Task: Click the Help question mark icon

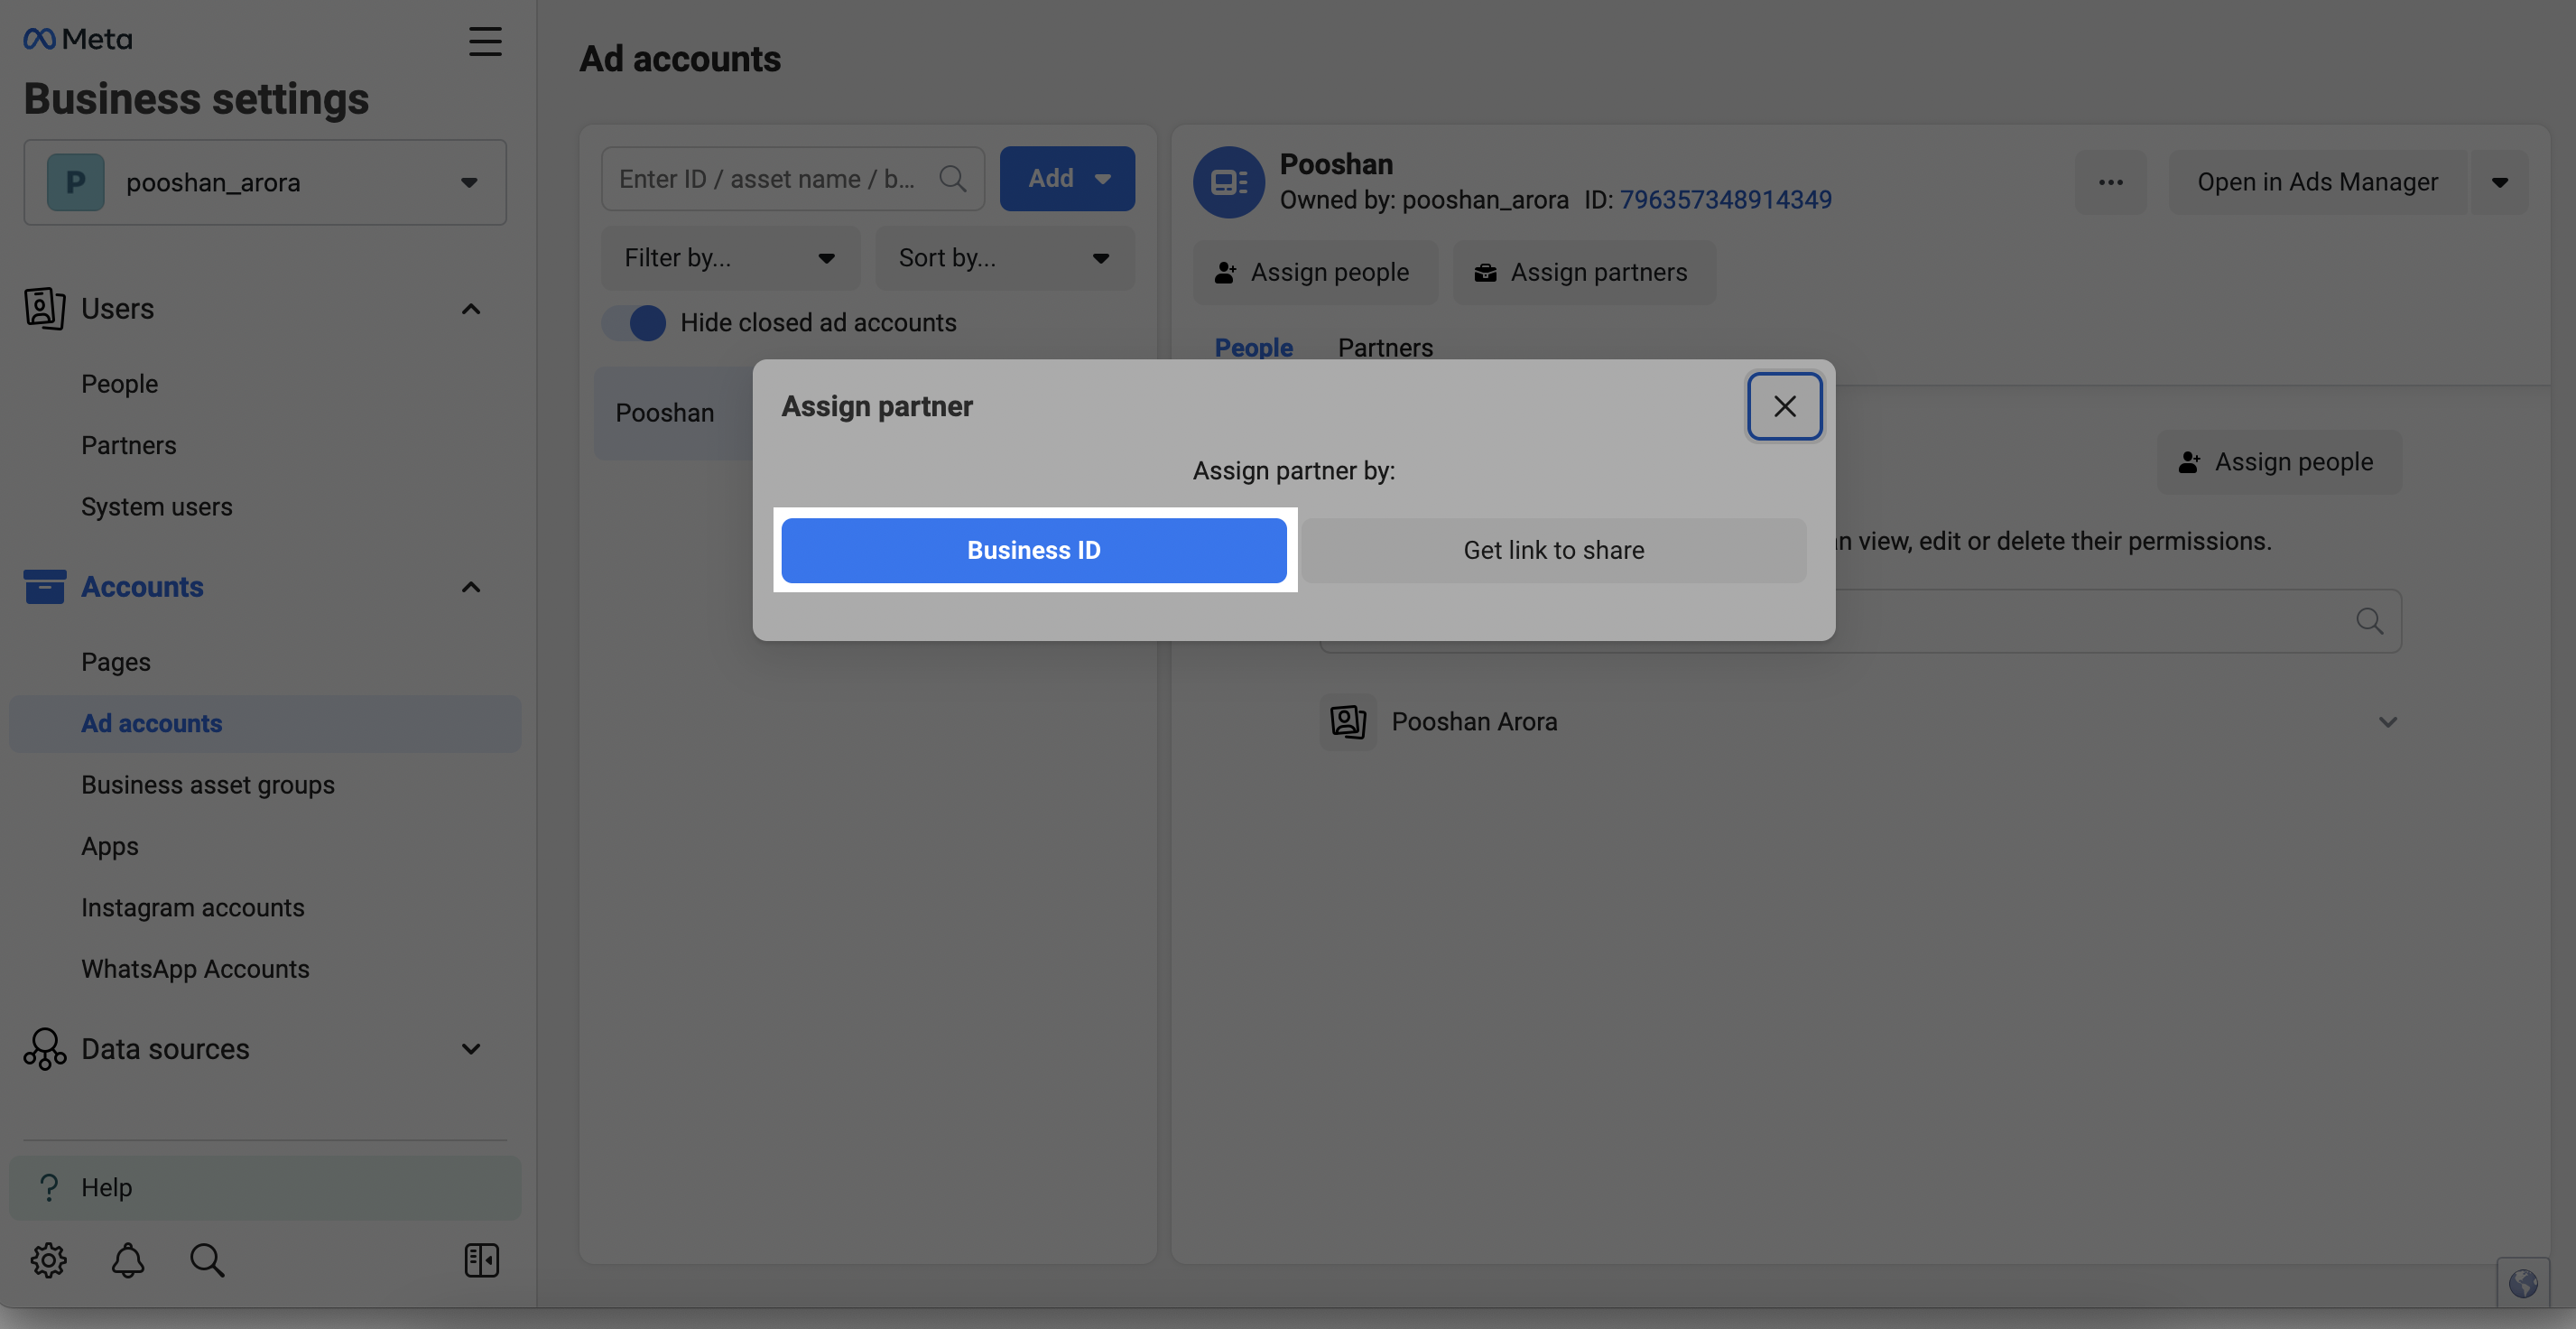Action: click(x=48, y=1187)
